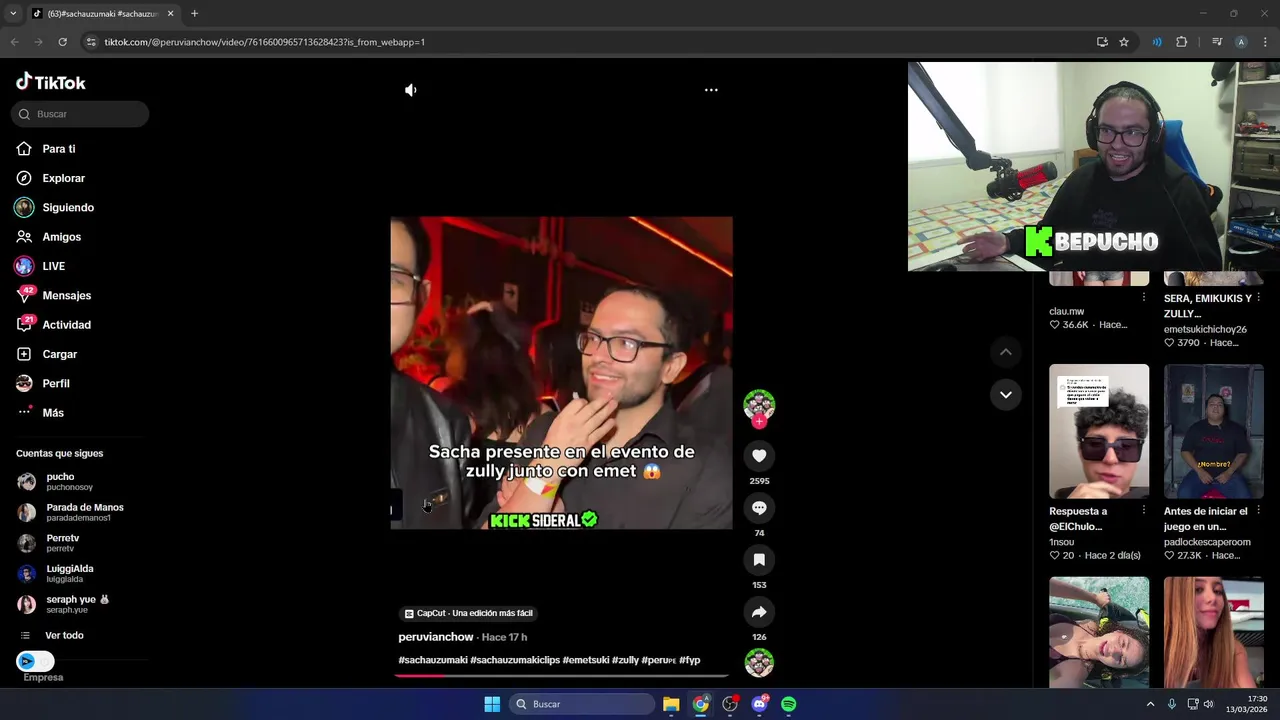Go to the next video arrow

tap(1006, 394)
